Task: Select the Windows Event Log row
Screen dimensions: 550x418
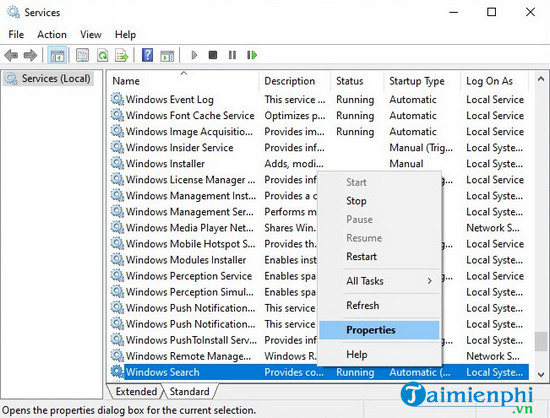Action: pyautogui.click(x=319, y=99)
